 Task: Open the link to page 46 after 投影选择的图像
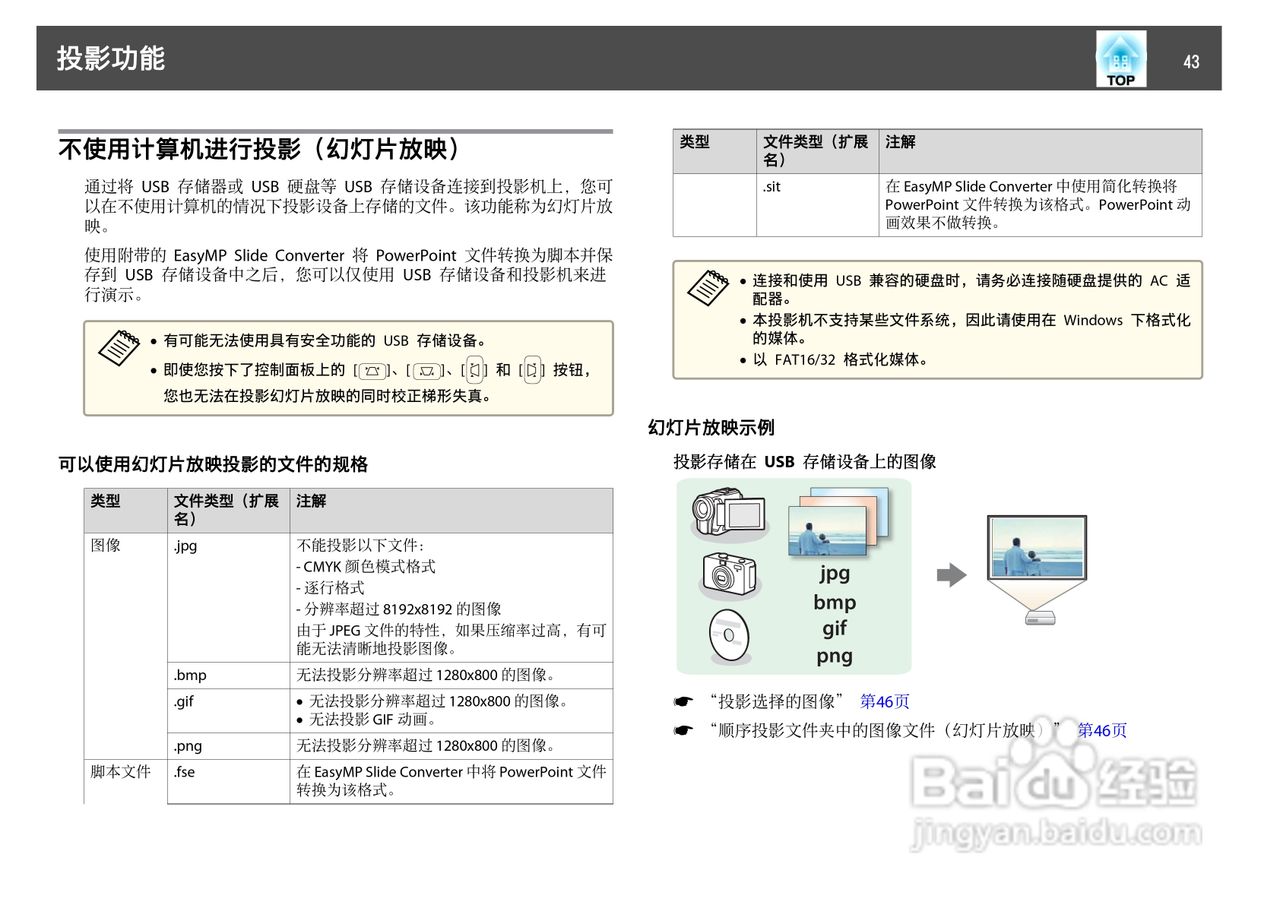click(885, 702)
